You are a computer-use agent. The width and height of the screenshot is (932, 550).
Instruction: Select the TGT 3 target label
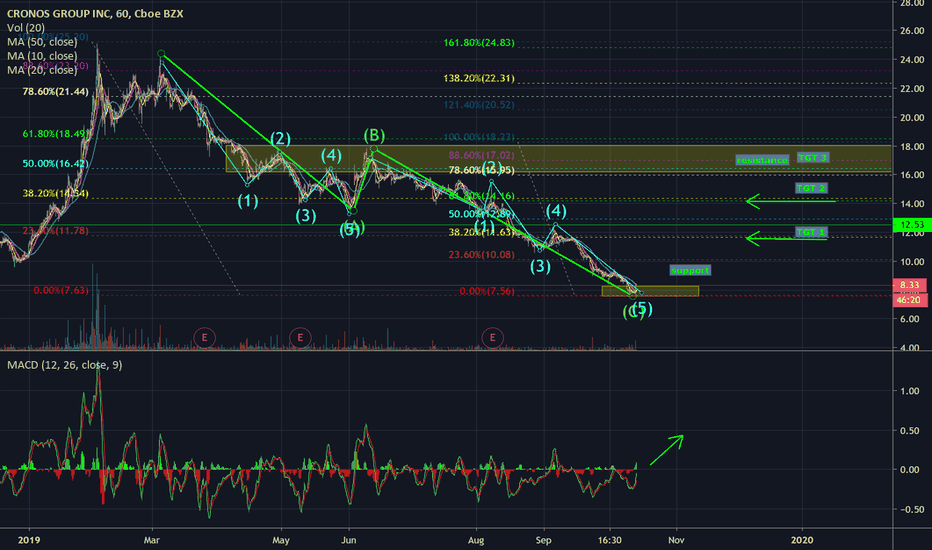tap(813, 158)
